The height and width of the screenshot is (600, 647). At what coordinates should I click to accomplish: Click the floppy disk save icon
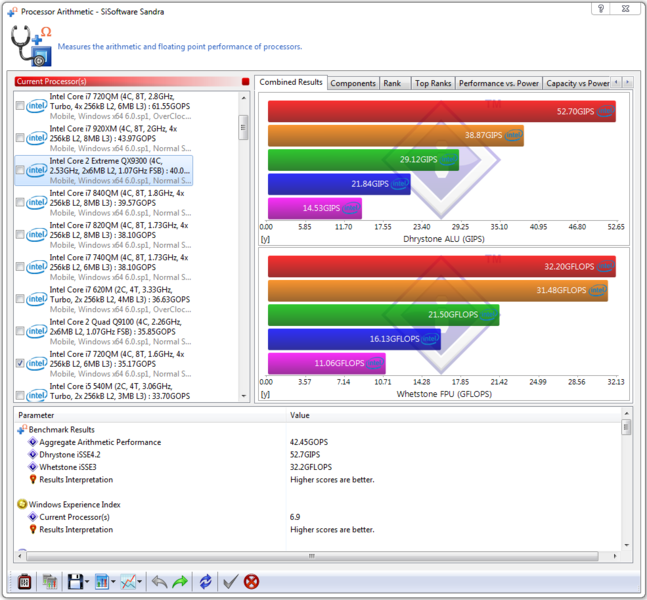click(x=76, y=582)
